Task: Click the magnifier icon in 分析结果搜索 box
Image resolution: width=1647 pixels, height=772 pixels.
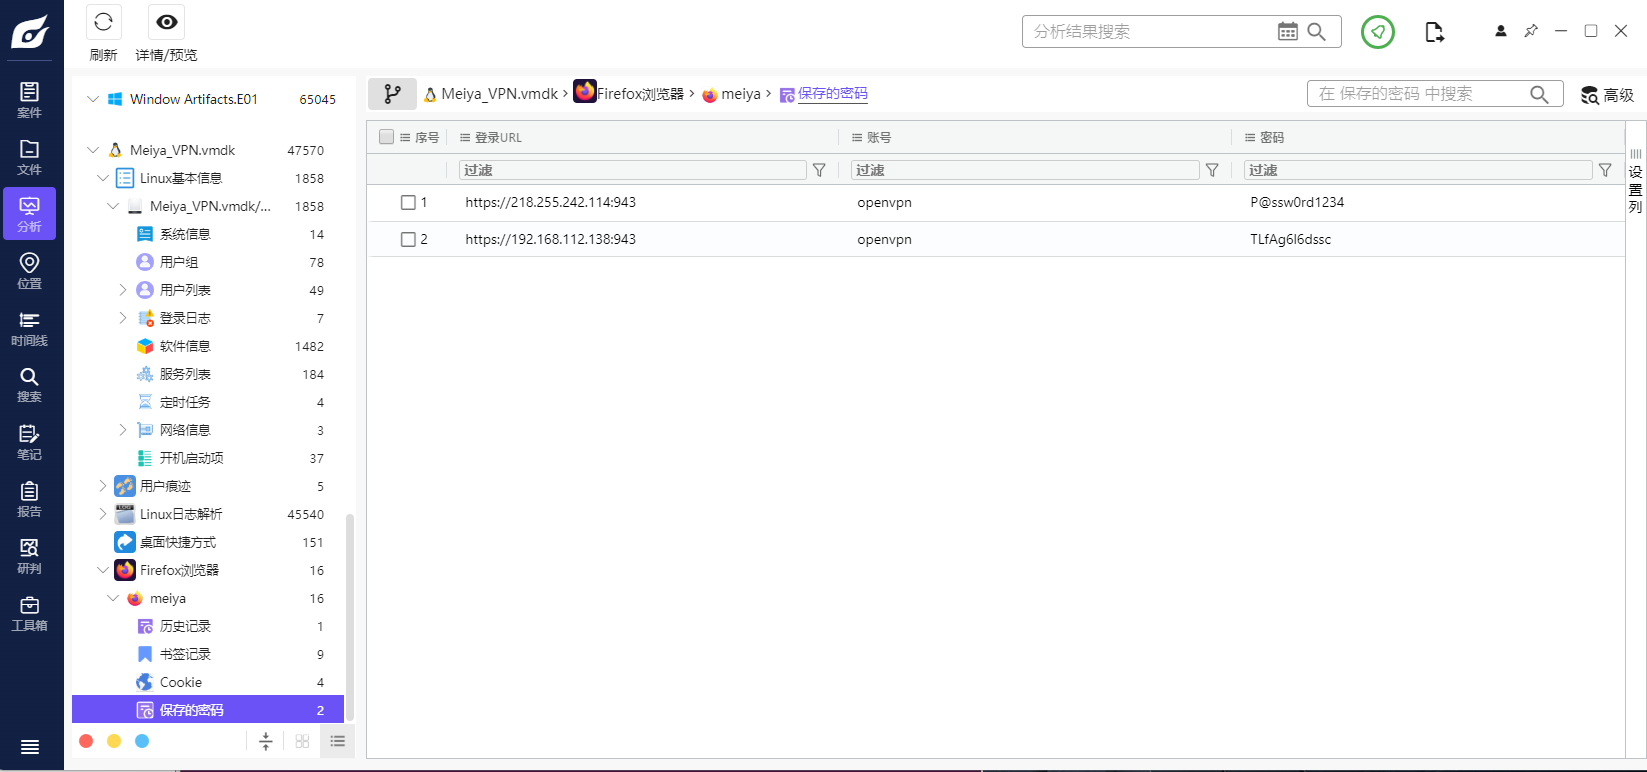Action: [1317, 32]
